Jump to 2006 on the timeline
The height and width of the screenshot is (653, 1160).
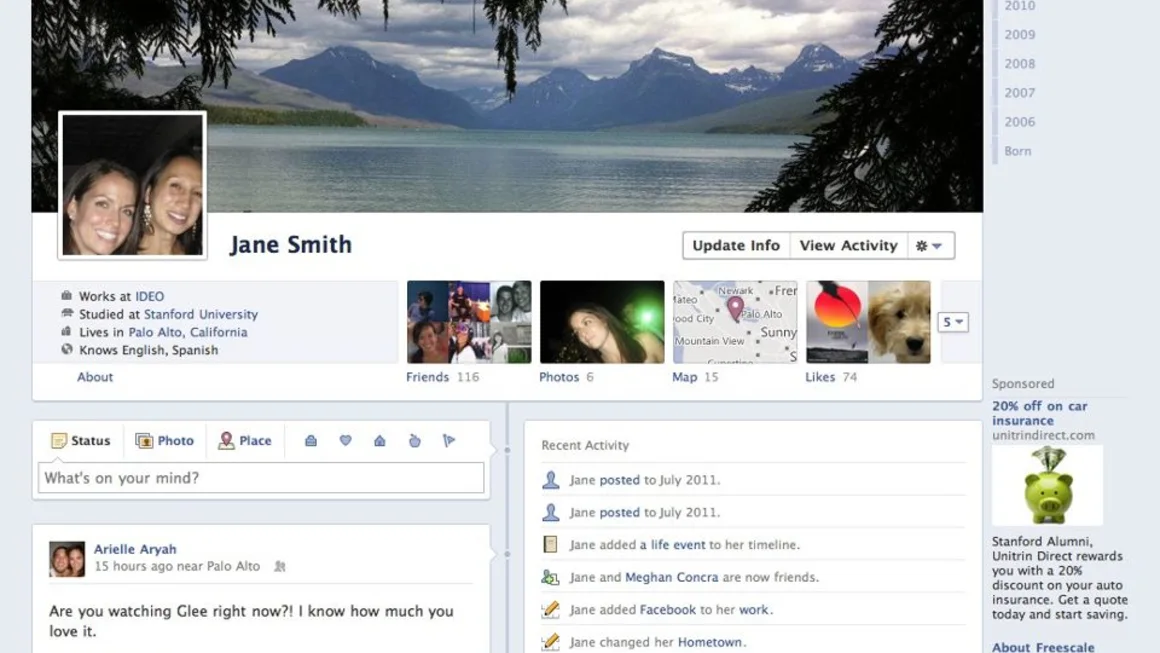[1019, 122]
